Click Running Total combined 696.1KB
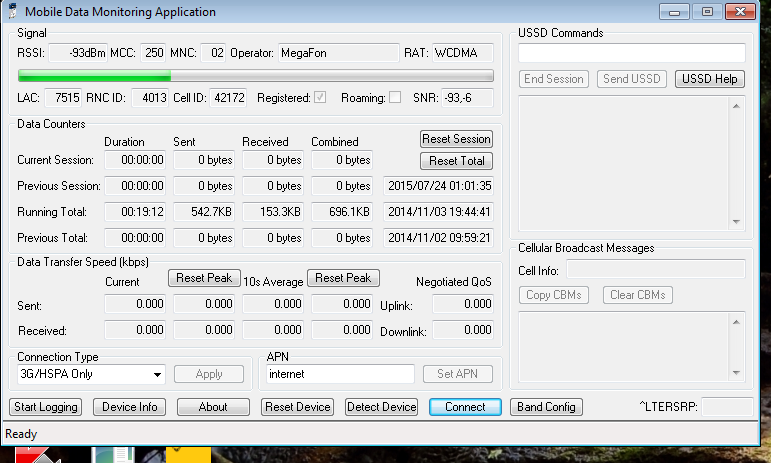771x463 pixels. click(x=342, y=212)
